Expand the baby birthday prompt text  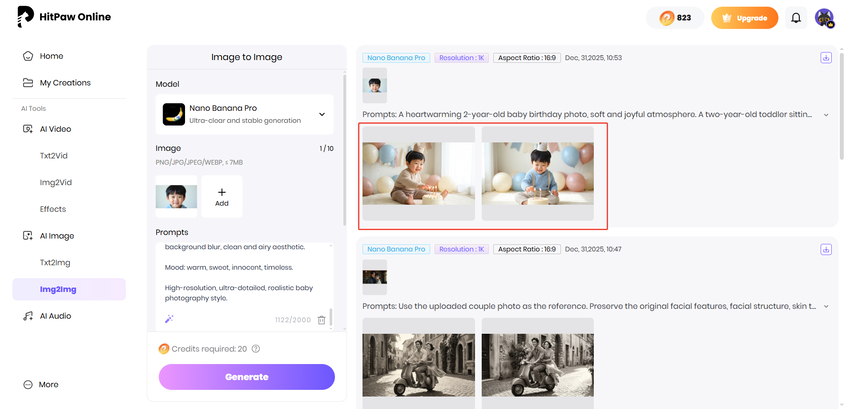coord(826,115)
